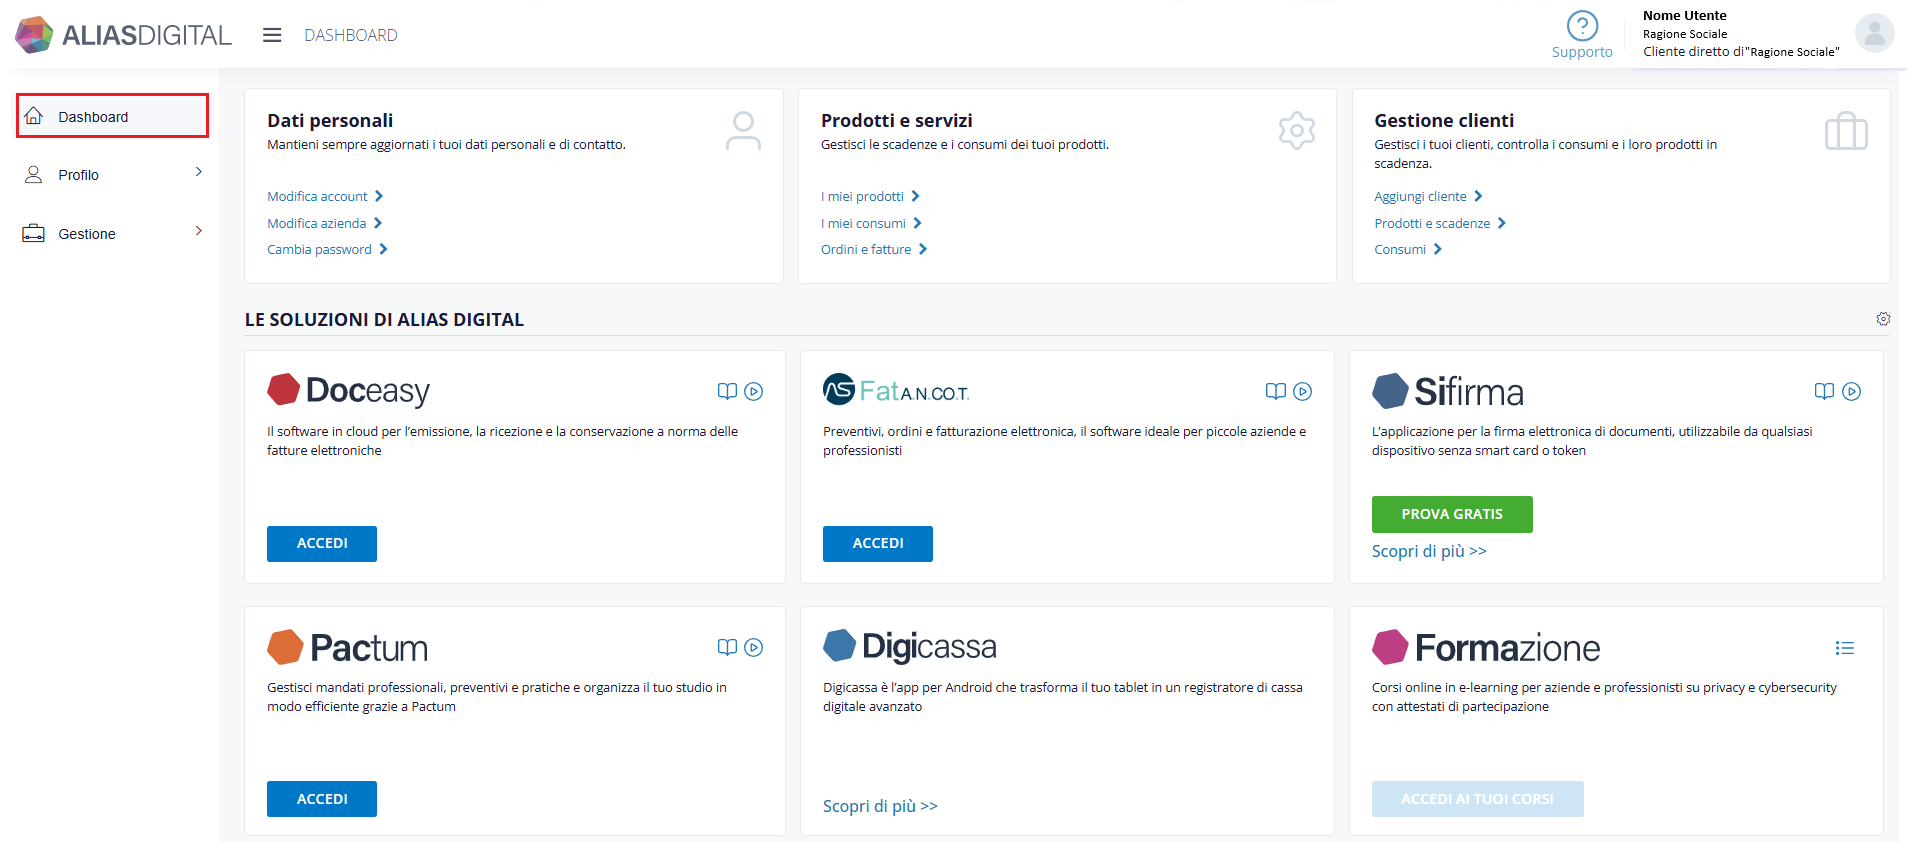Viewport: 1907px width, 842px height.
Task: Open the Supporto help icon
Action: click(1582, 26)
